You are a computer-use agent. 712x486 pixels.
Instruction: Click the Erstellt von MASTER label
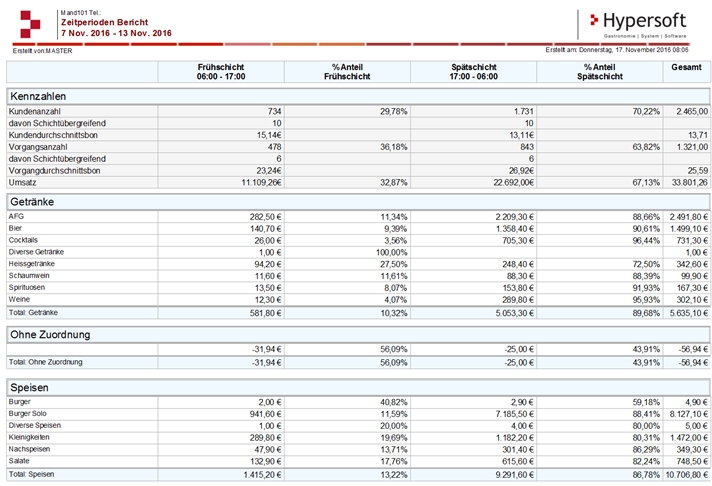point(42,51)
